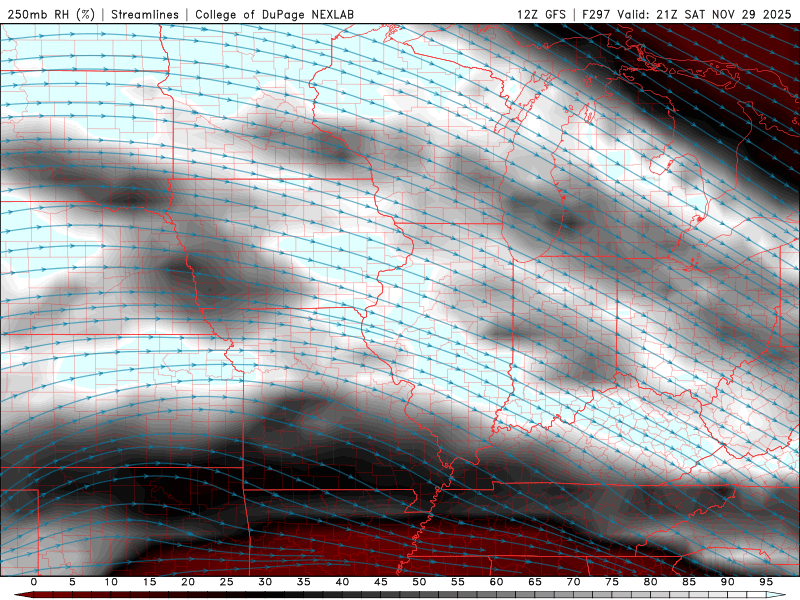This screenshot has height=600, width=800.
Task: Click the 70 value on the colorbar scale
Action: click(x=573, y=582)
